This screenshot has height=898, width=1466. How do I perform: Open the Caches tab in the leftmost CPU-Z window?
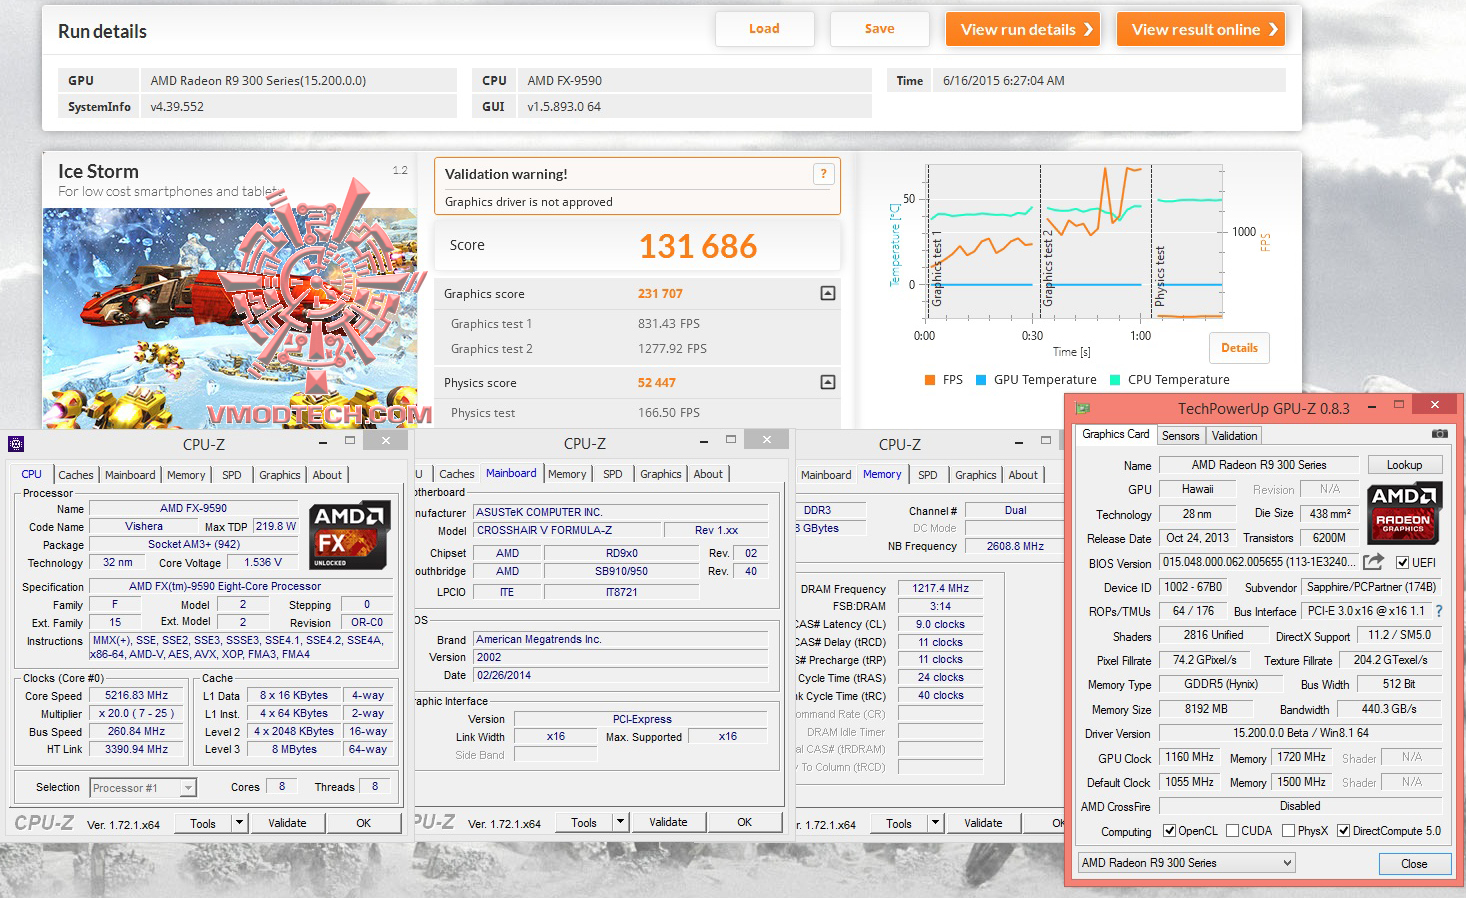coord(76,475)
